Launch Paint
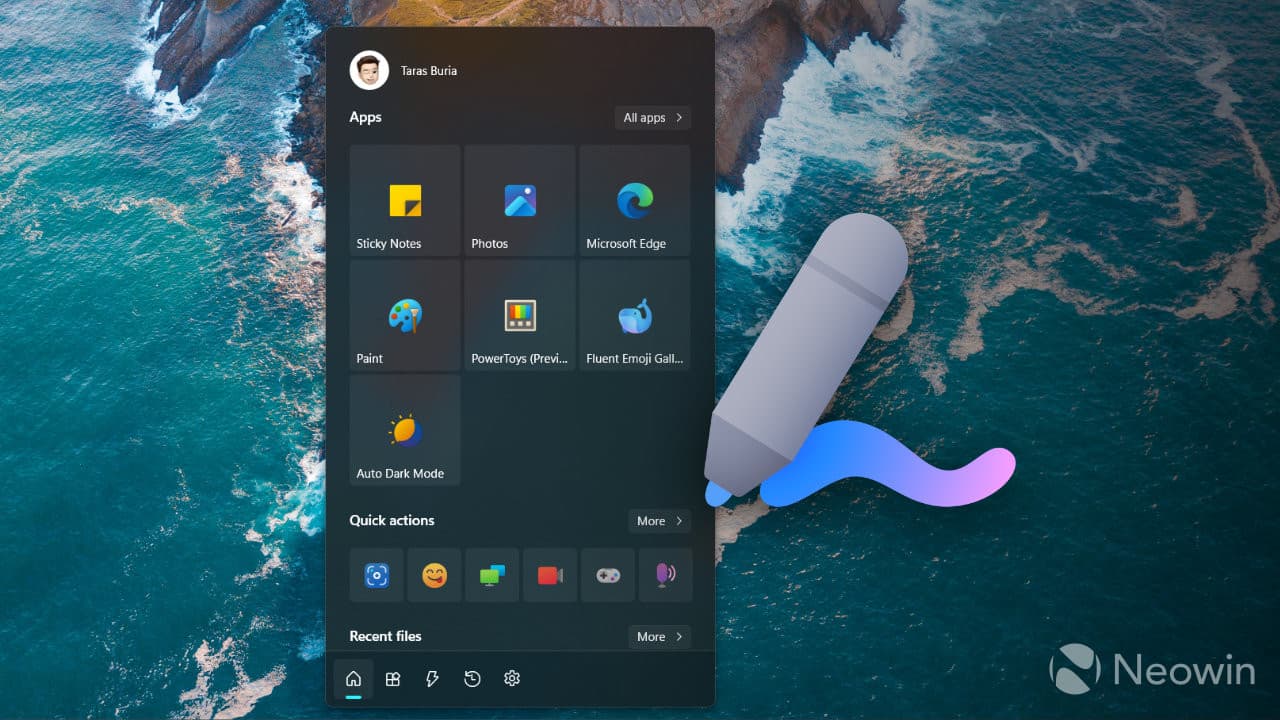1280x720 pixels. click(404, 315)
